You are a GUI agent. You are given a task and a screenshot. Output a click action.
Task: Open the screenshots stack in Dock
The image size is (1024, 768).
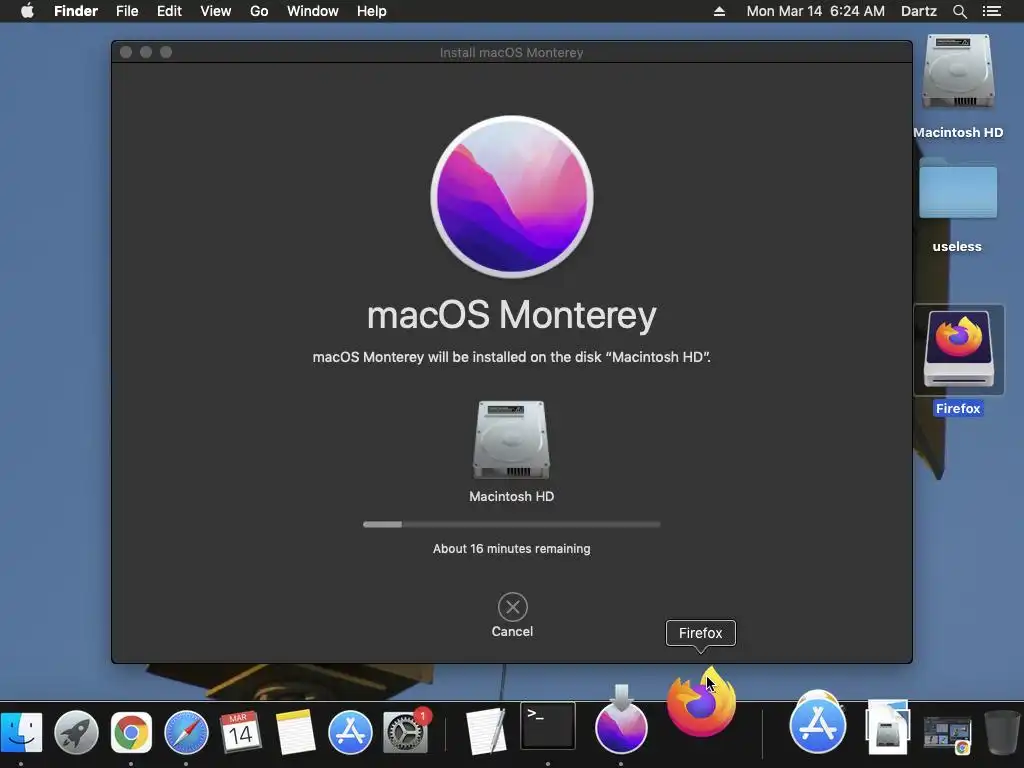pos(947,735)
